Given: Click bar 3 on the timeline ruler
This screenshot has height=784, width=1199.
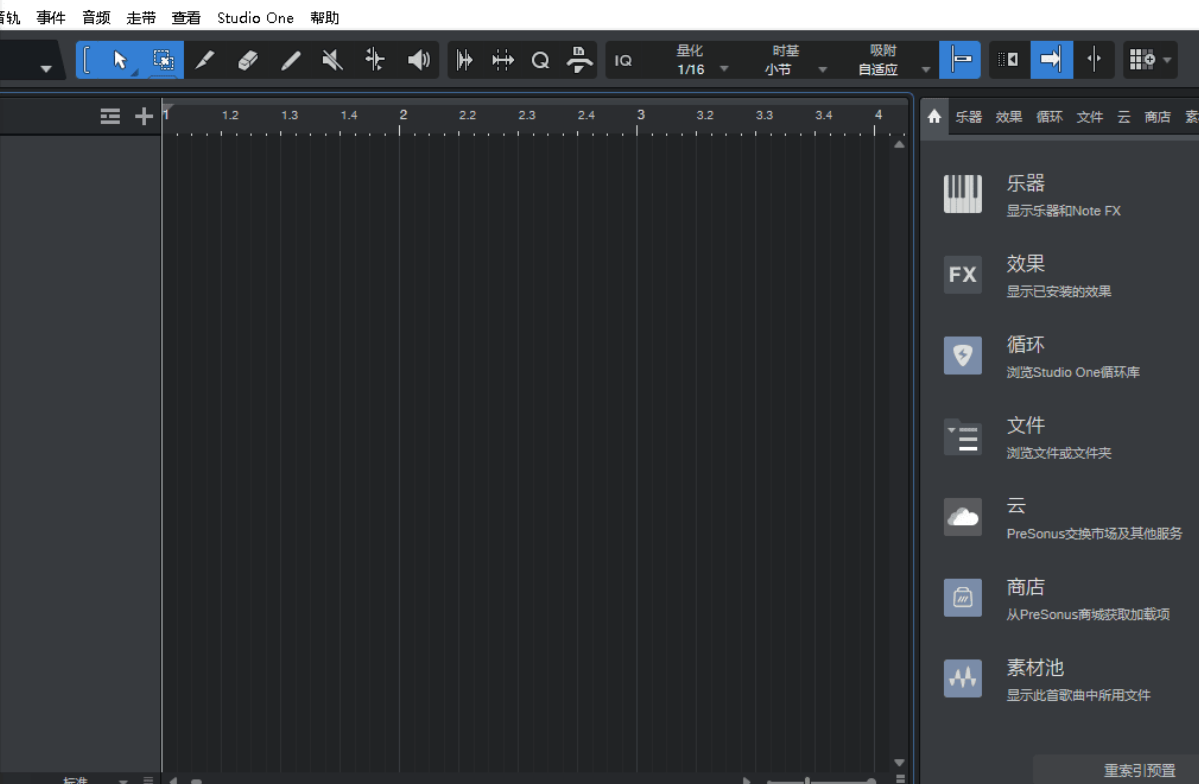Looking at the screenshot, I should point(640,115).
